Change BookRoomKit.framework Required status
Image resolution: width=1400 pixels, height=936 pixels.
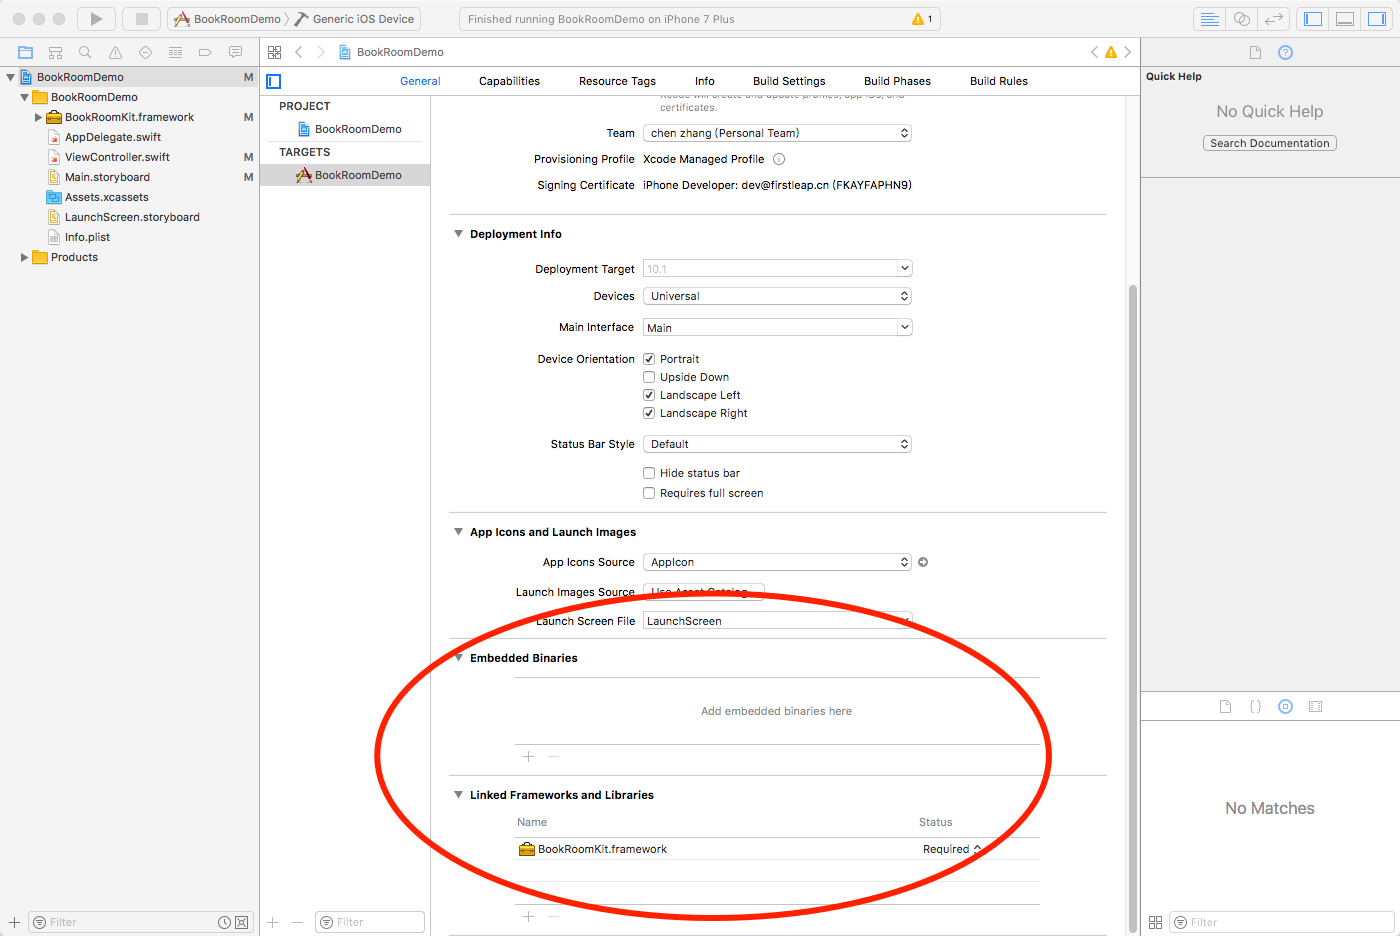[952, 849]
